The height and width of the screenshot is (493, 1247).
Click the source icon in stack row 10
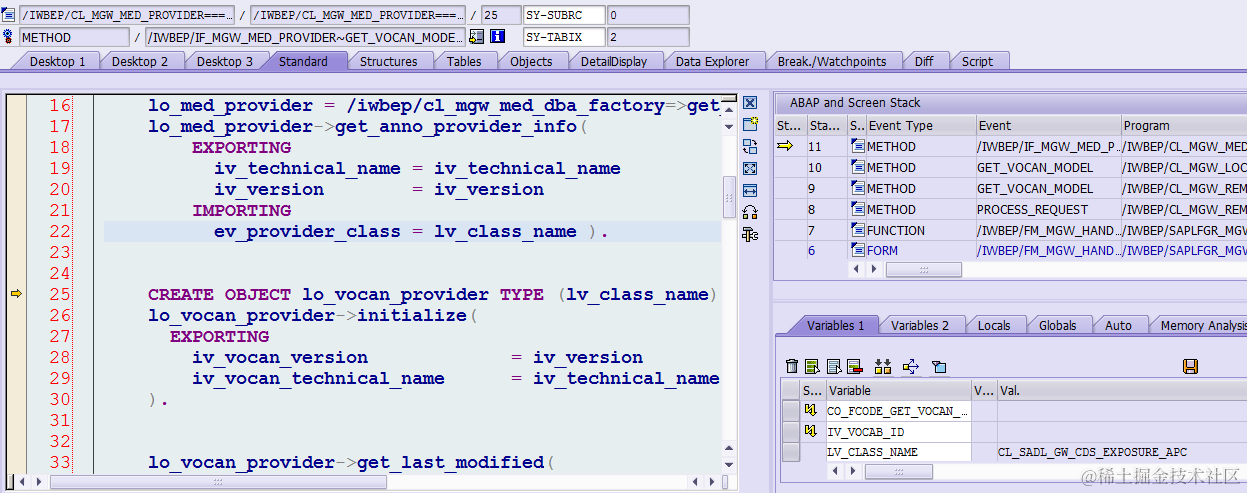coord(858,167)
